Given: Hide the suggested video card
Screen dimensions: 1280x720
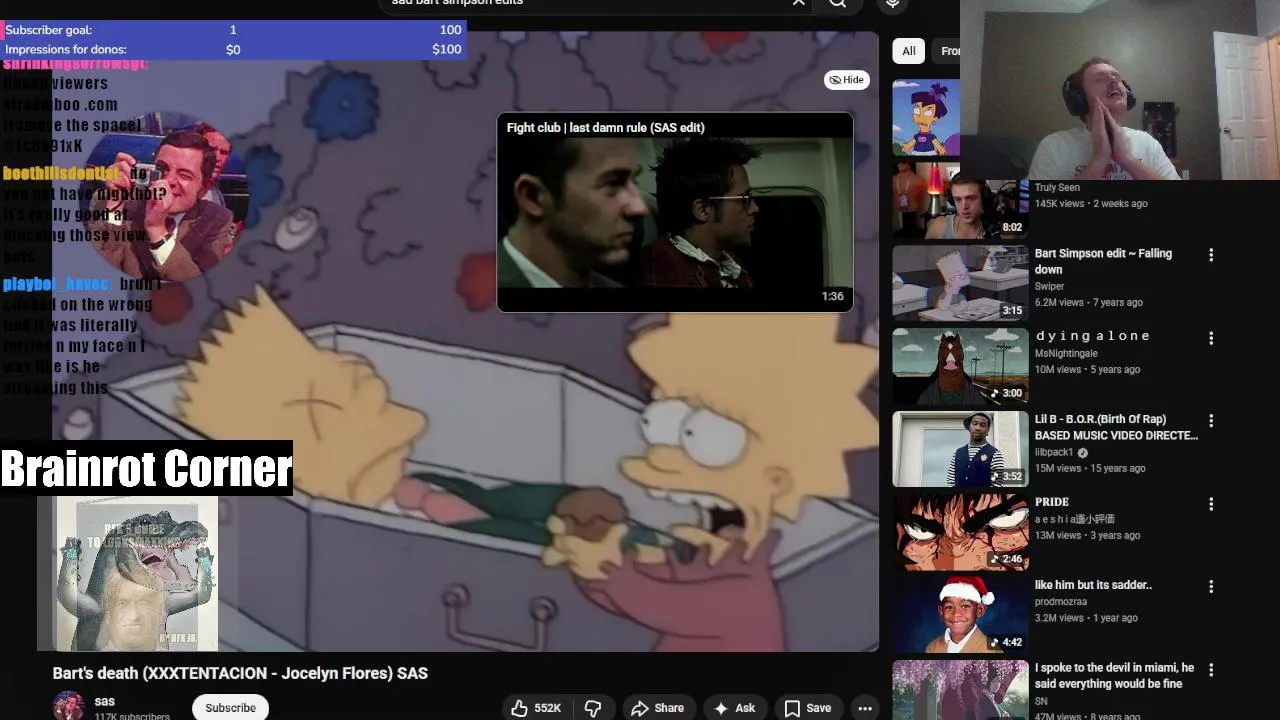Looking at the screenshot, I should [x=847, y=80].
